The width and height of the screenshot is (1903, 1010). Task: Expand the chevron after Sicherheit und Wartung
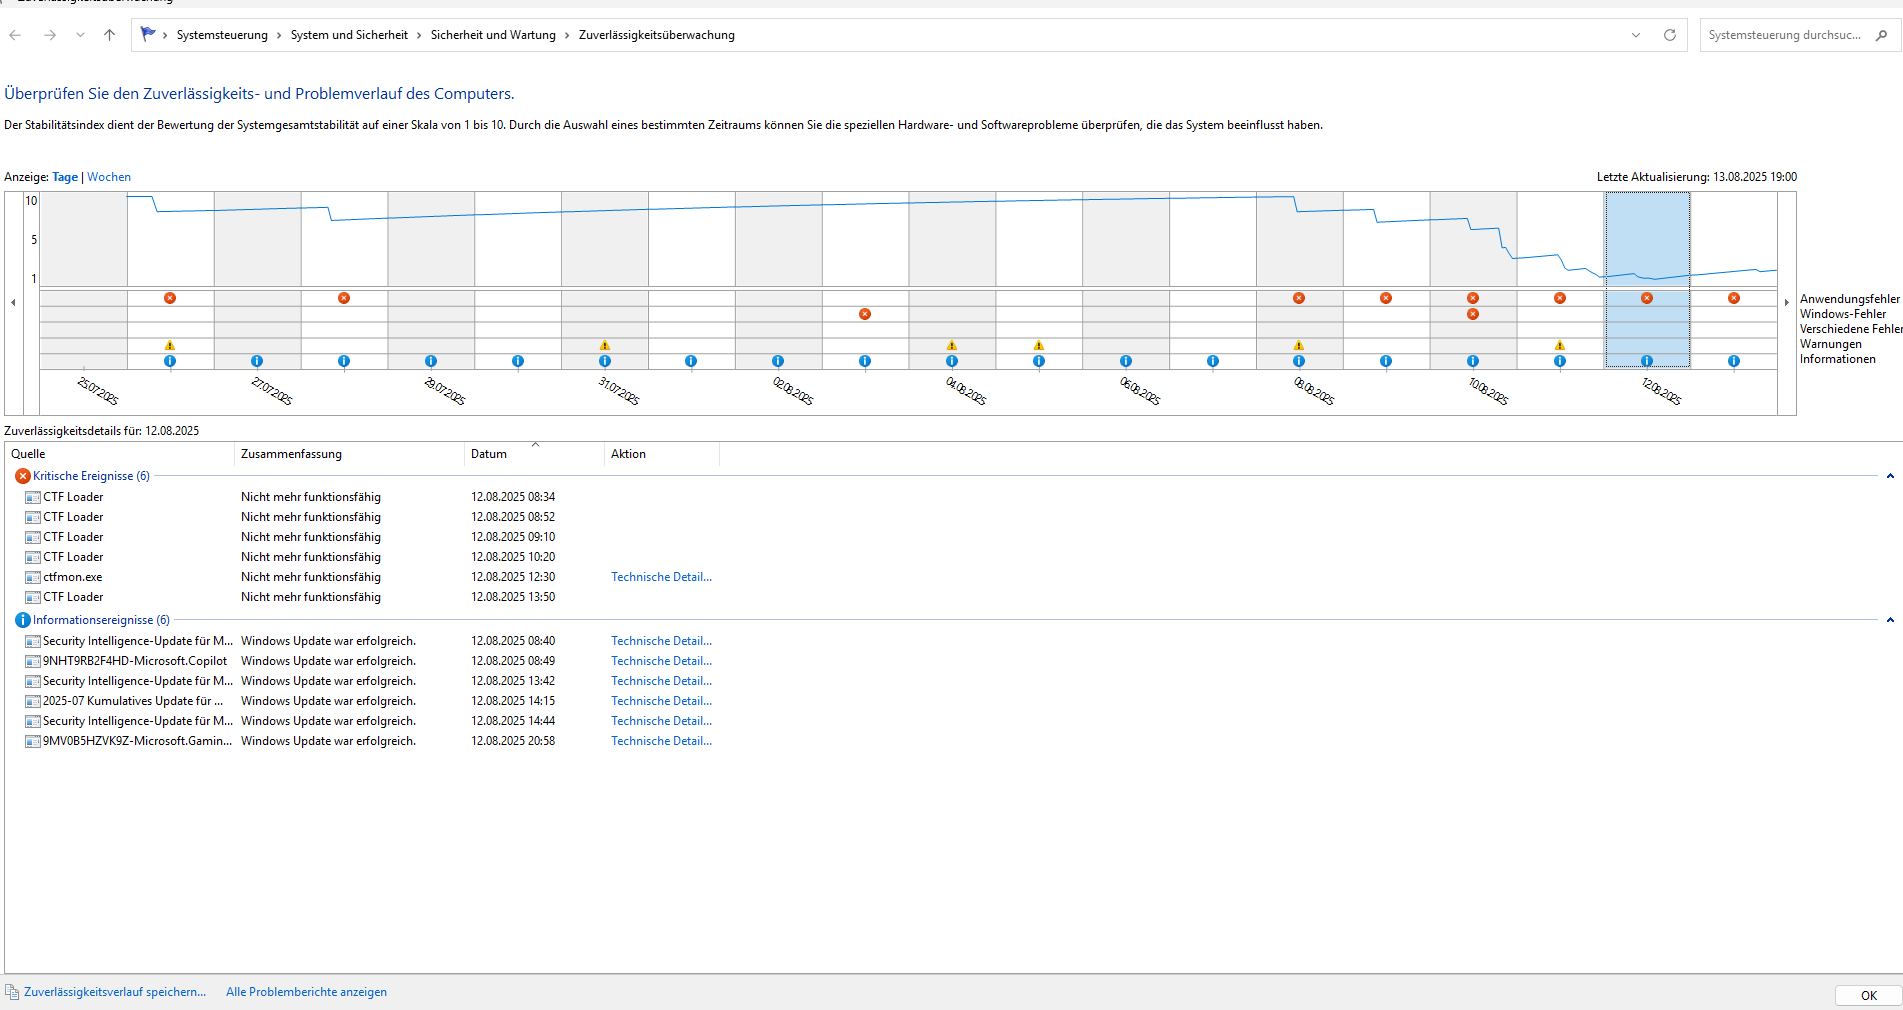click(x=567, y=35)
